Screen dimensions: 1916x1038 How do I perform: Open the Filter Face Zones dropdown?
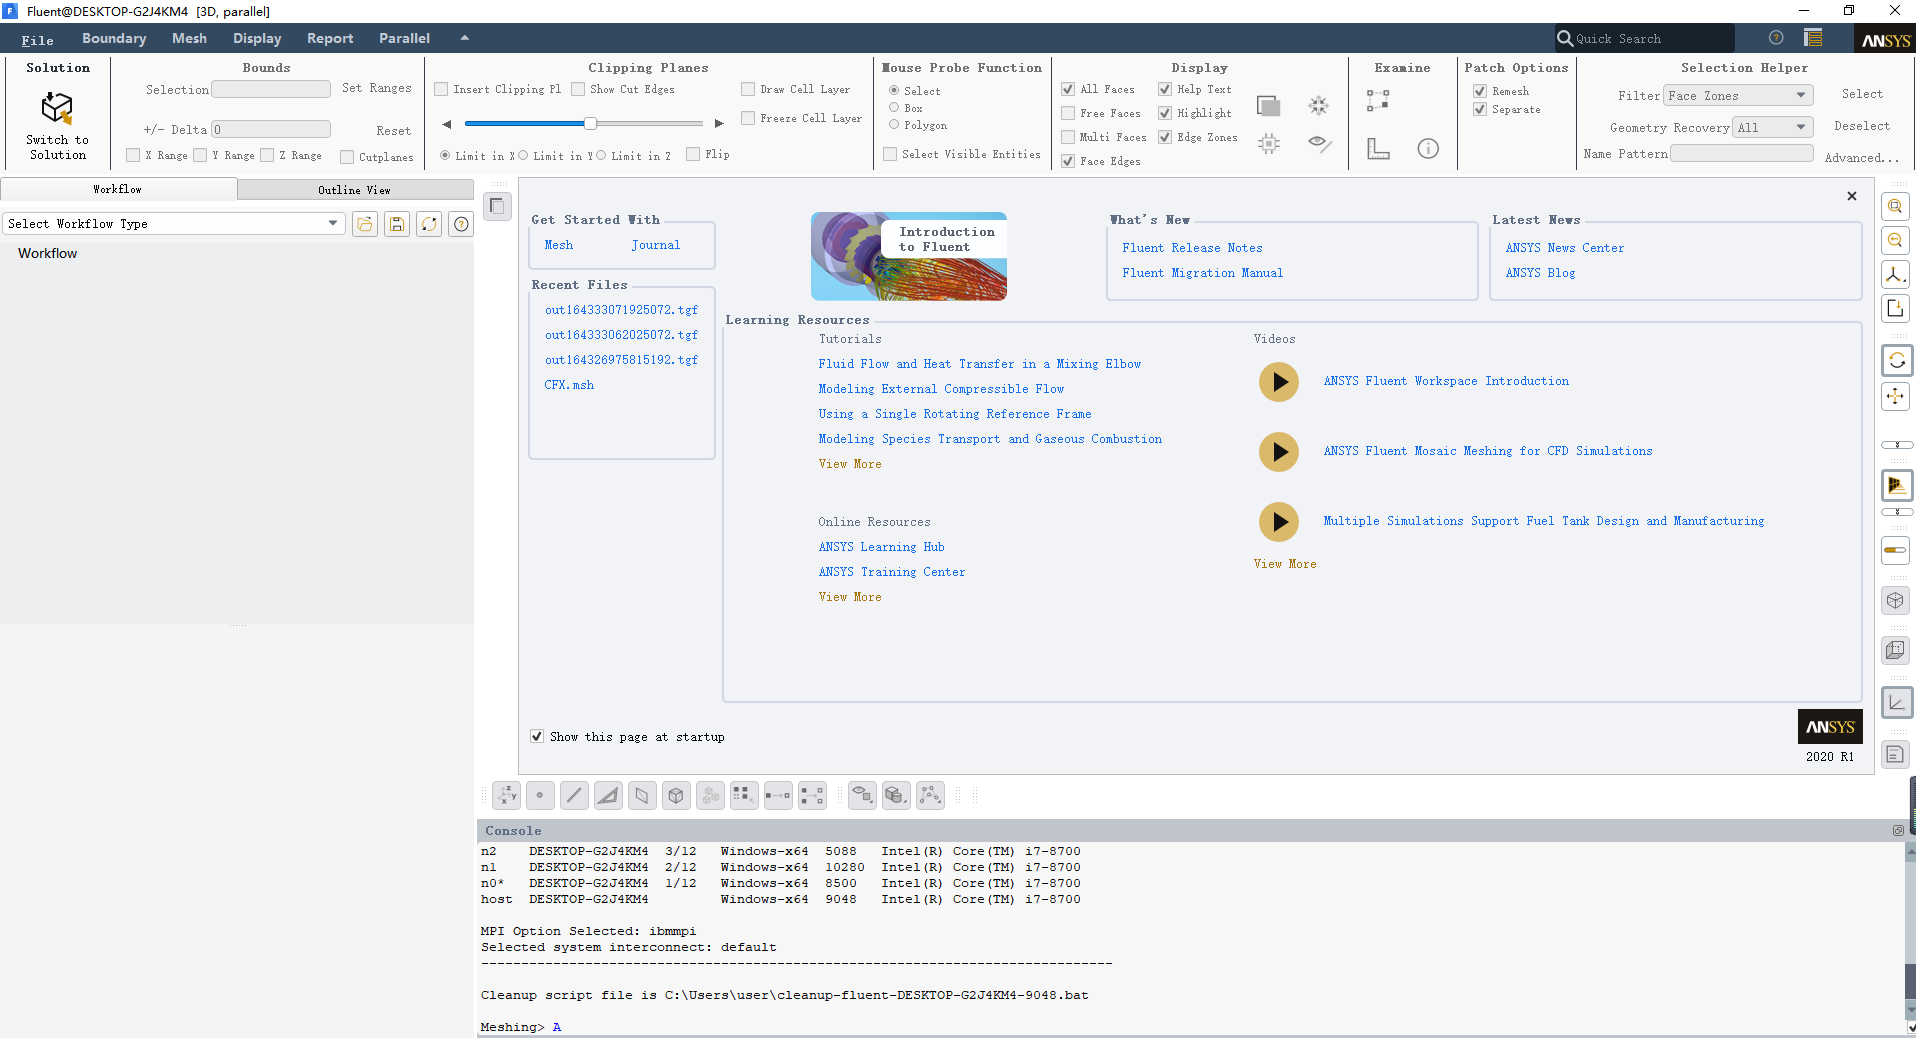pyautogui.click(x=1739, y=96)
